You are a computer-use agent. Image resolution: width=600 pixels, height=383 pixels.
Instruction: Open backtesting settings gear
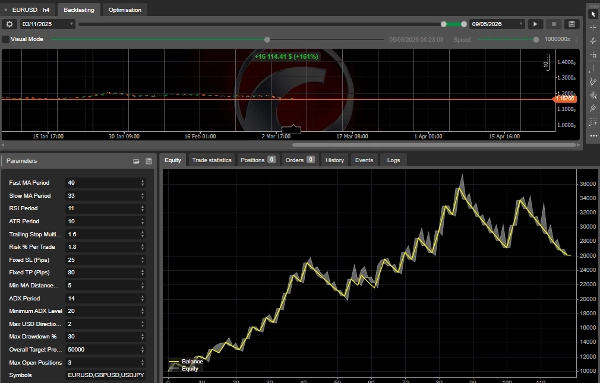[9, 24]
